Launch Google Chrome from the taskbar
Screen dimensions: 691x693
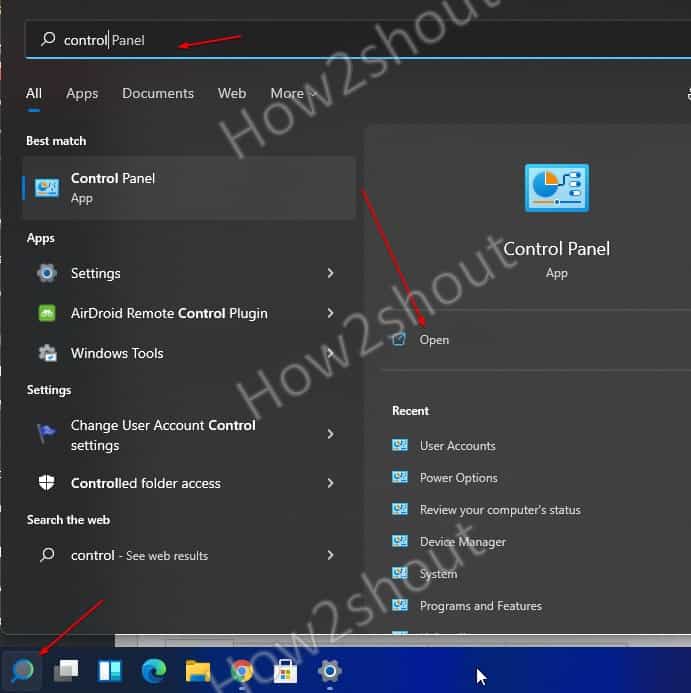242,671
